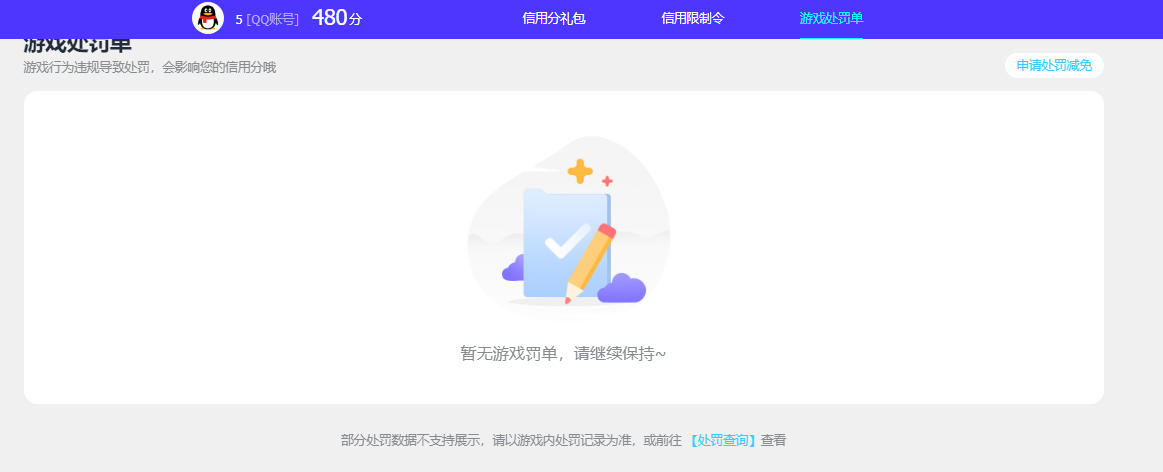Viewport: 1163px width, 472px height.
Task: Click the checkmark on the blue folder illustration
Action: [564, 241]
